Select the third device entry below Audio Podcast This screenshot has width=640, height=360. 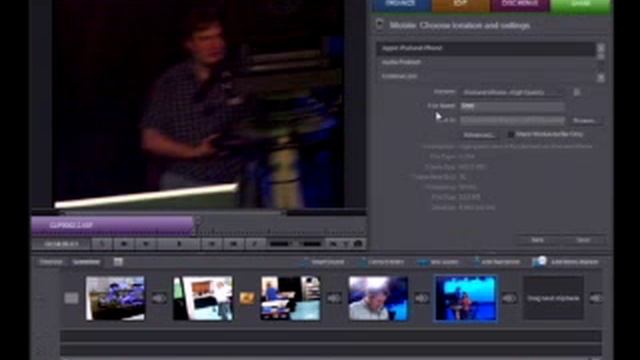tap(486, 76)
